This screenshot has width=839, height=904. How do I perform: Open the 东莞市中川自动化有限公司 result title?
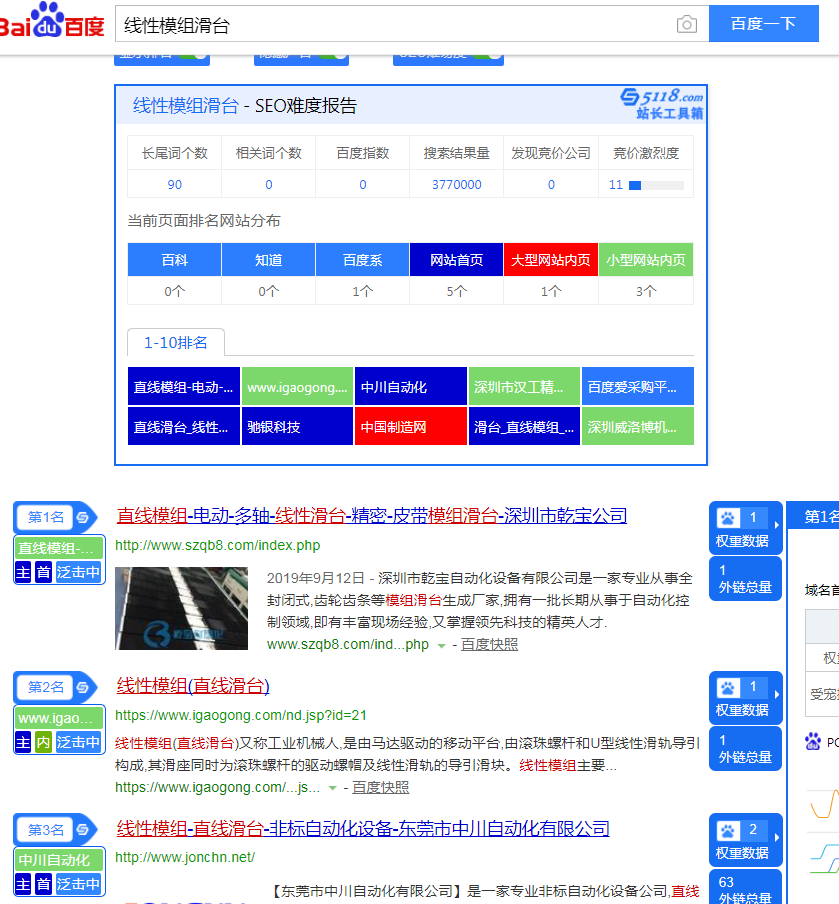pos(363,828)
